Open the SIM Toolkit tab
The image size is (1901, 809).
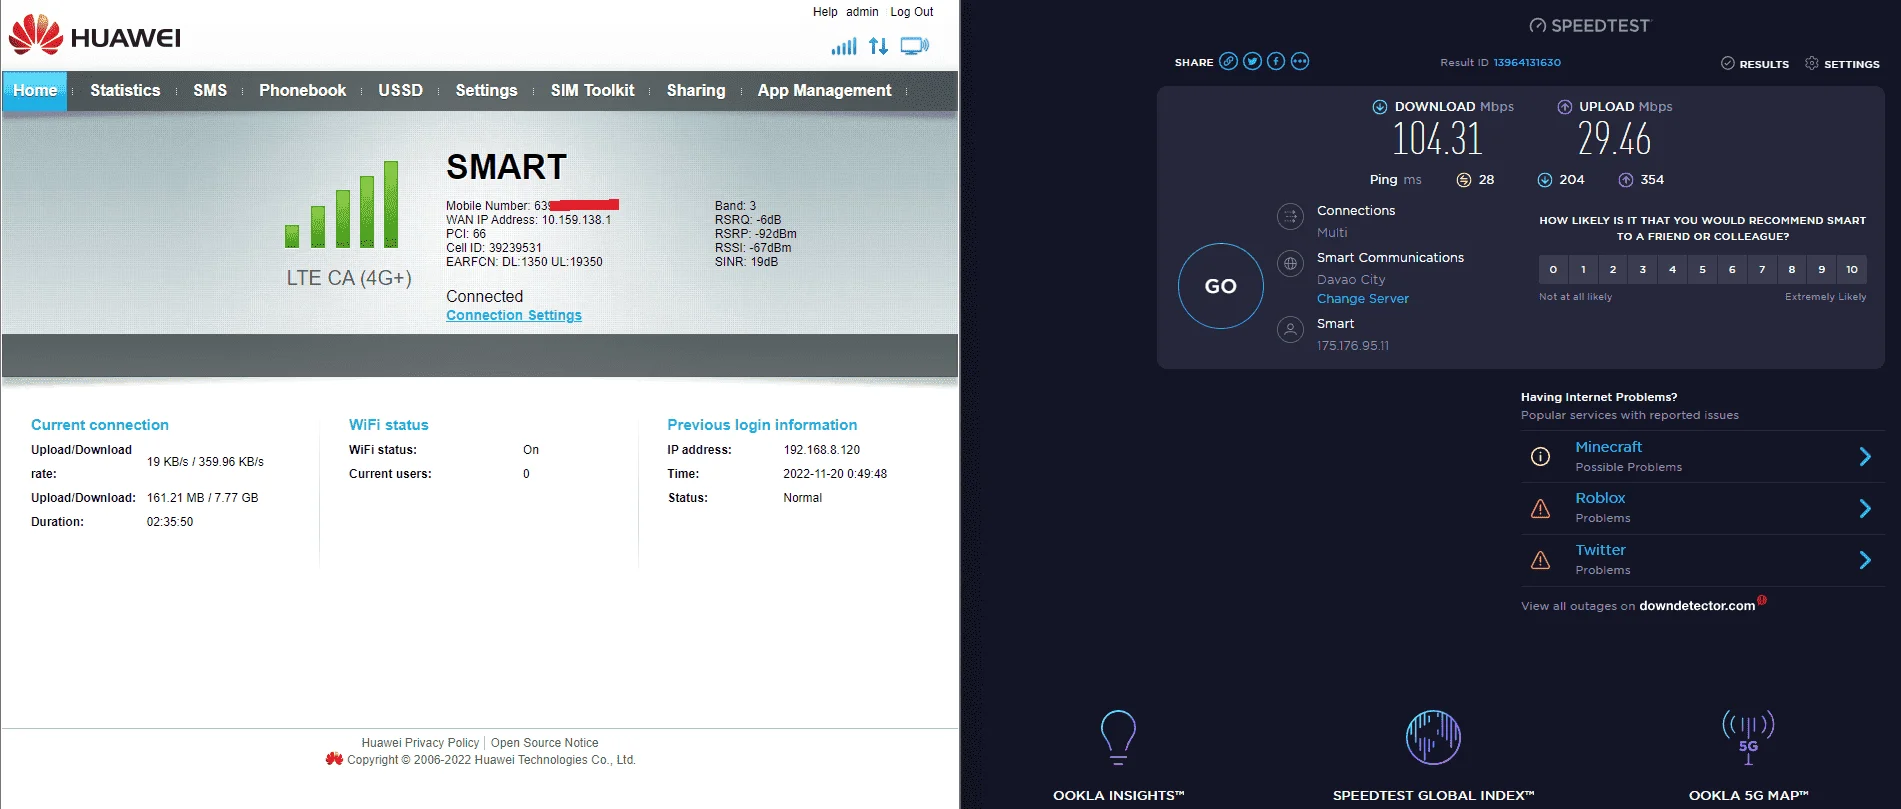click(x=592, y=90)
